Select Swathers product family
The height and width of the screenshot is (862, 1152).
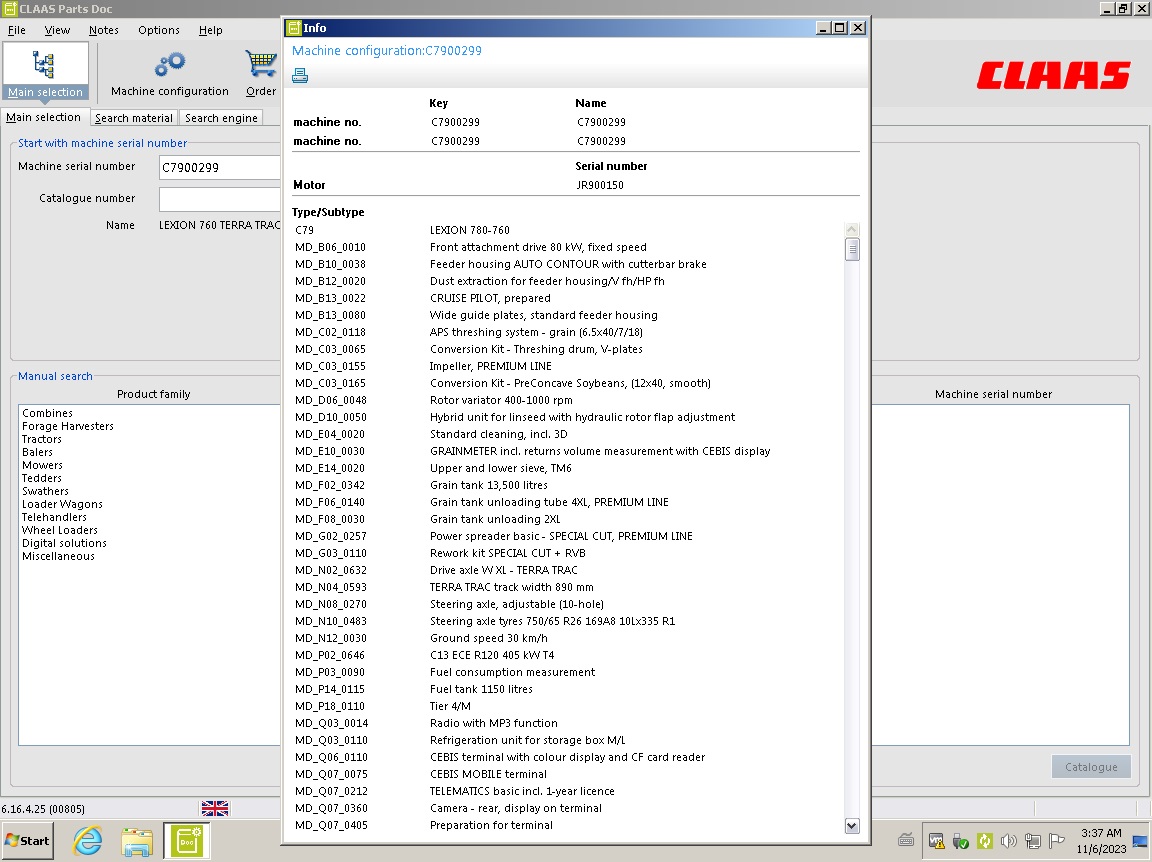pos(45,492)
